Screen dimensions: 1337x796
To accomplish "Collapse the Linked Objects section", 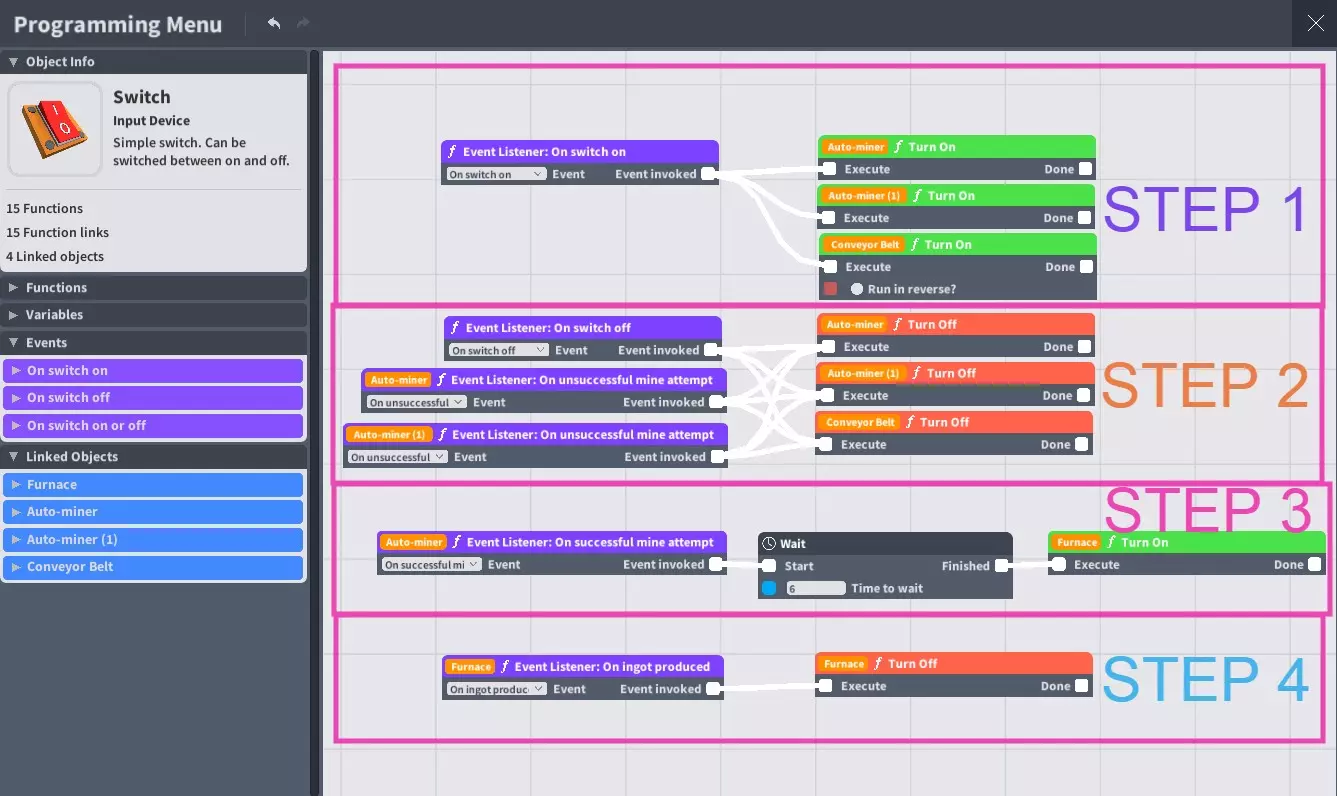I will pos(14,457).
